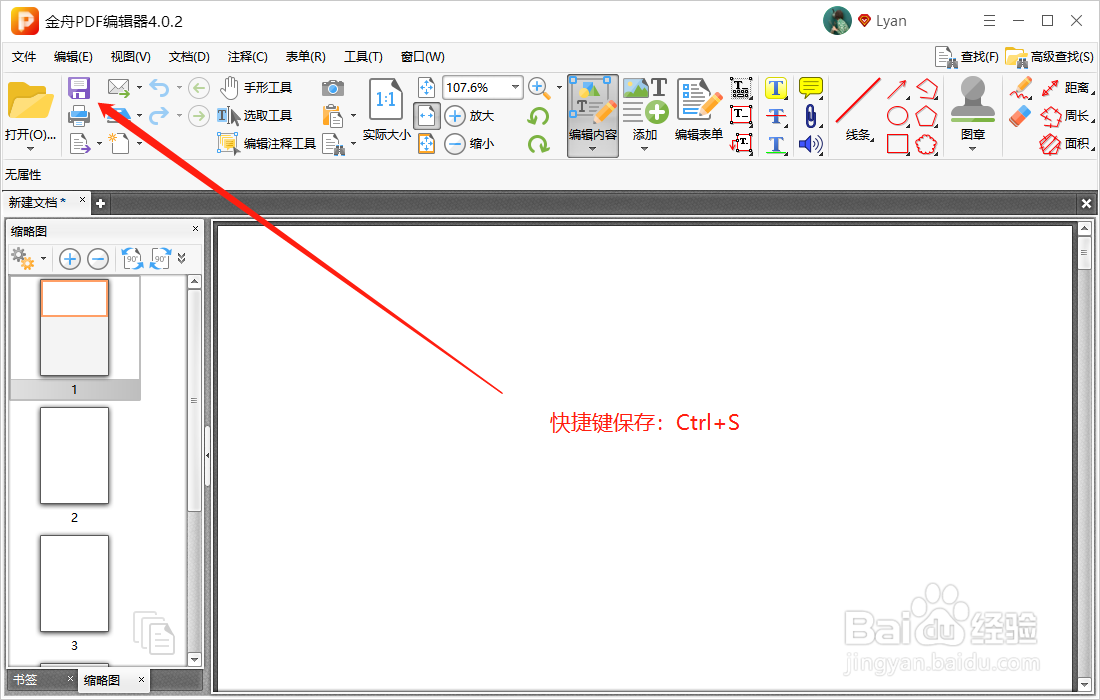Image resolution: width=1100 pixels, height=700 pixels.
Task: Toggle the fit page view button
Action: (427, 88)
